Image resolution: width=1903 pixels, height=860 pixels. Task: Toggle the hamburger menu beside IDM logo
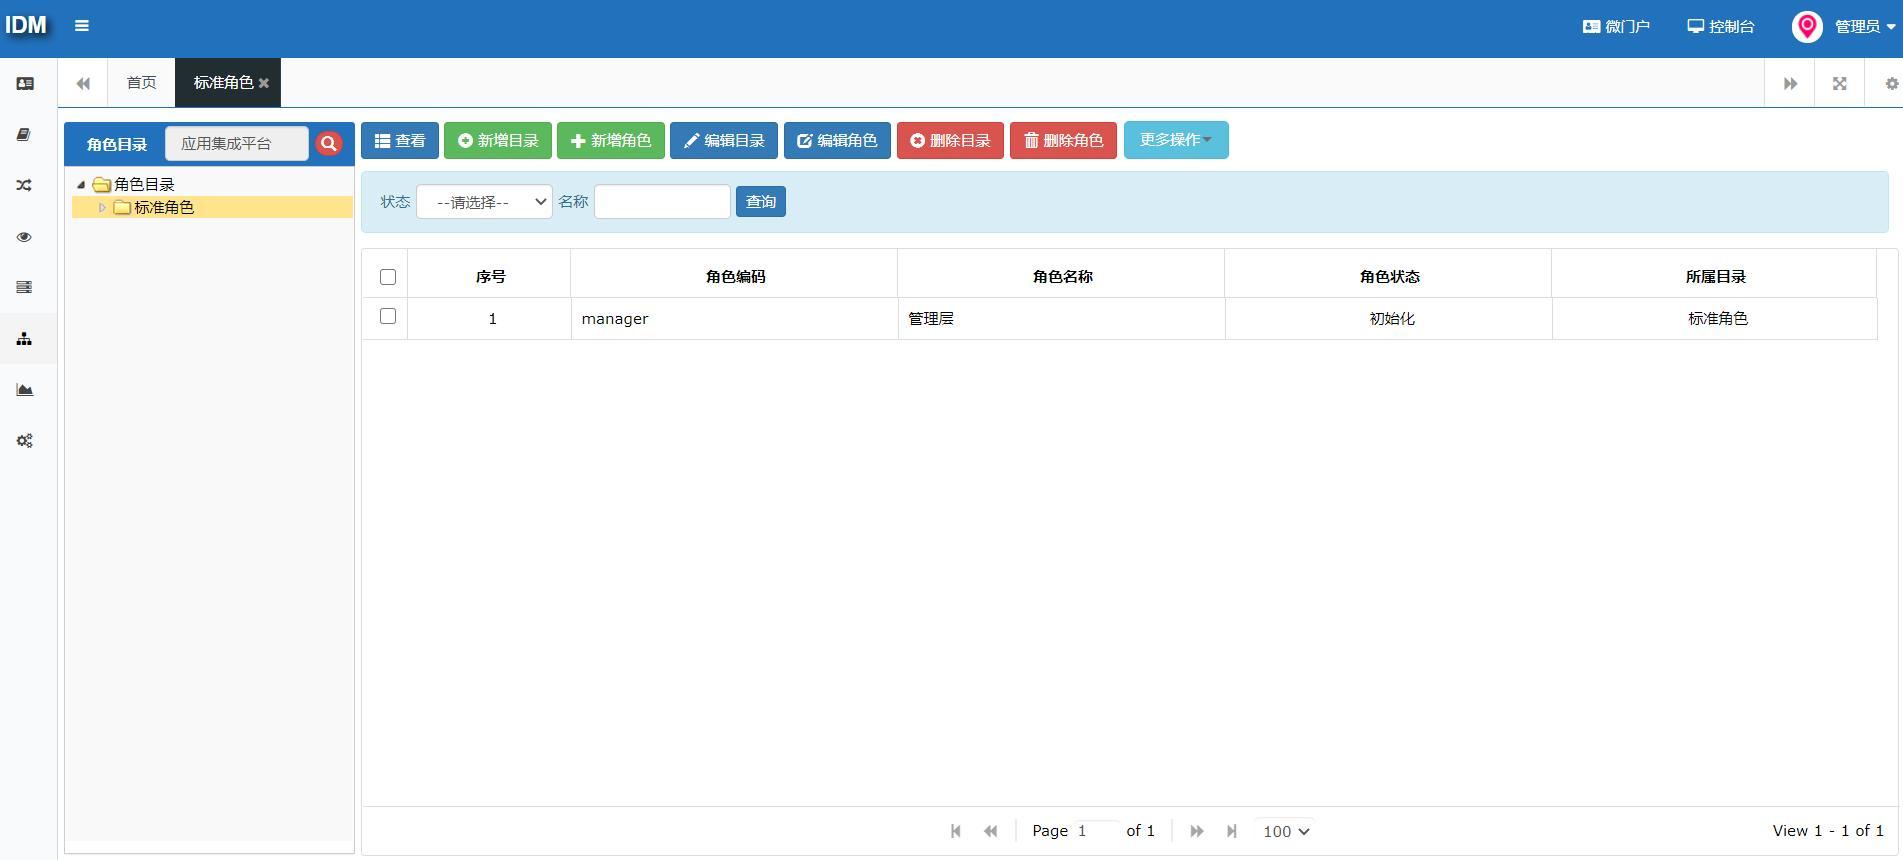(82, 26)
